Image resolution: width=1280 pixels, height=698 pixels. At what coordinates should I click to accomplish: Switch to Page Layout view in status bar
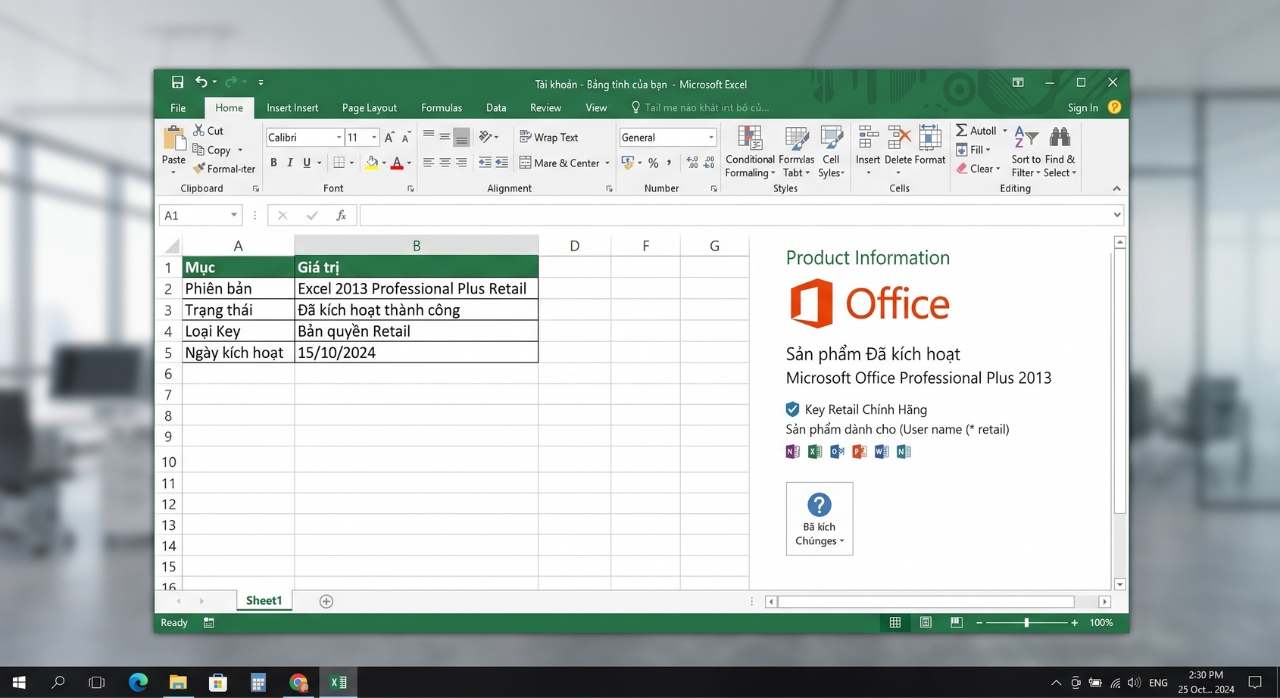[x=926, y=623]
